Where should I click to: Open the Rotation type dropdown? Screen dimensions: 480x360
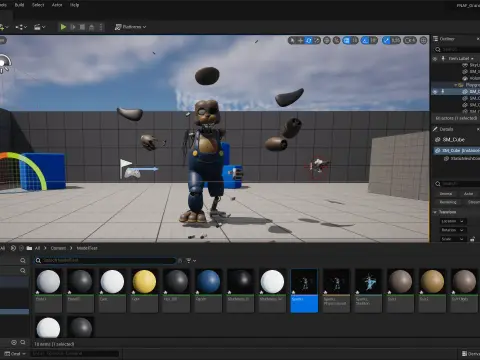click(453, 230)
